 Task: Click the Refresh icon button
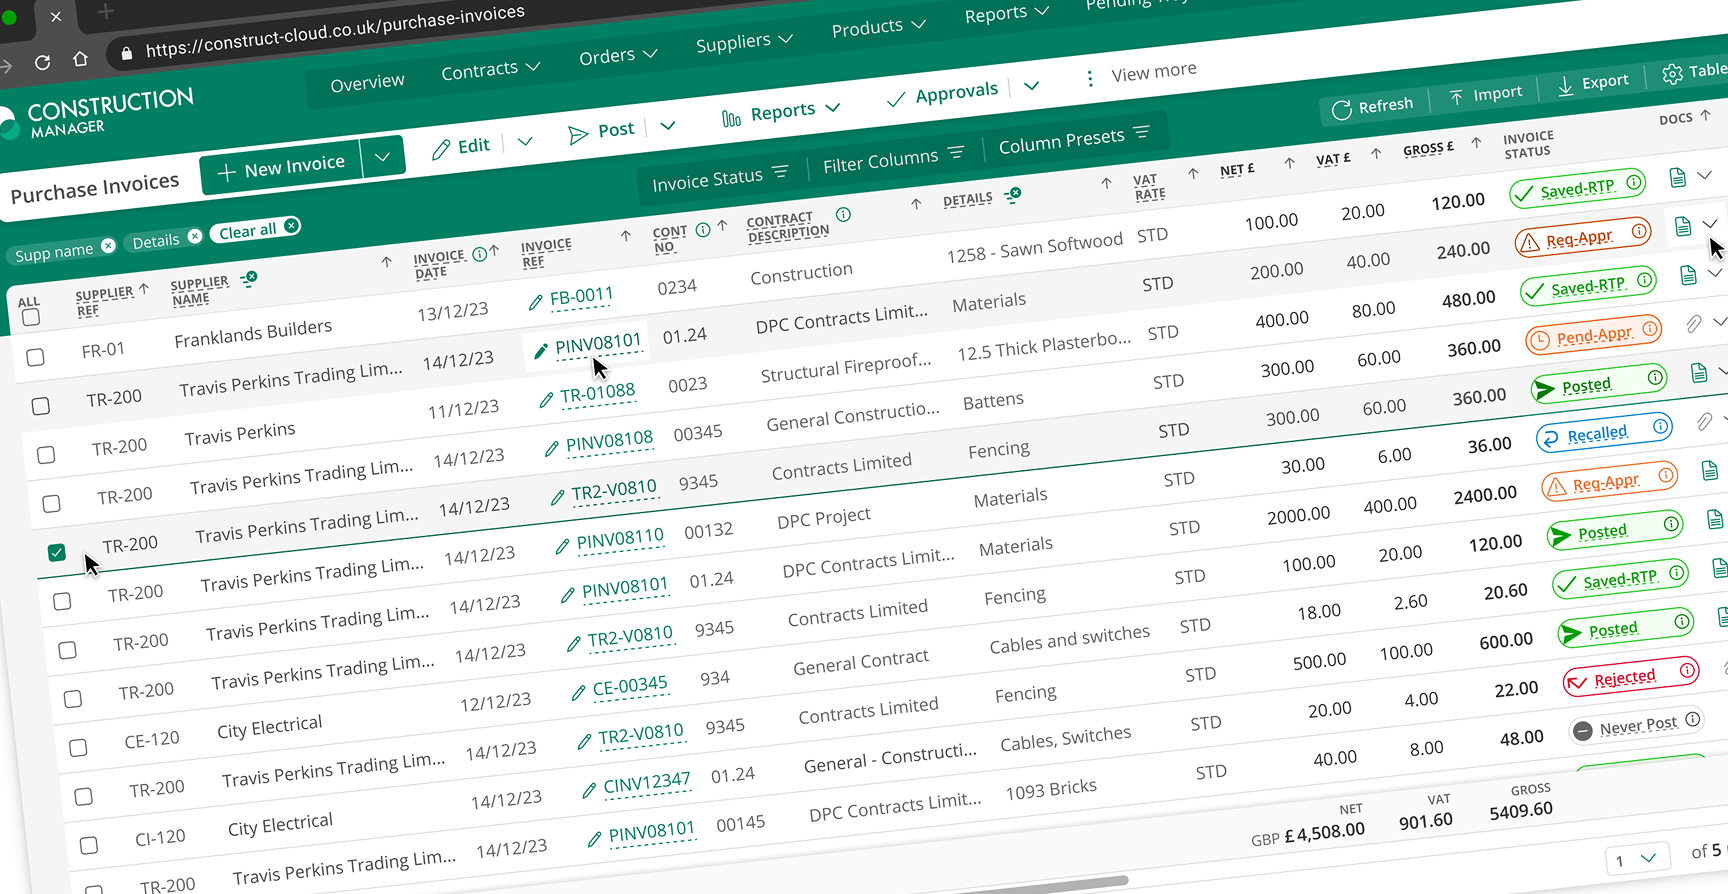(1341, 110)
